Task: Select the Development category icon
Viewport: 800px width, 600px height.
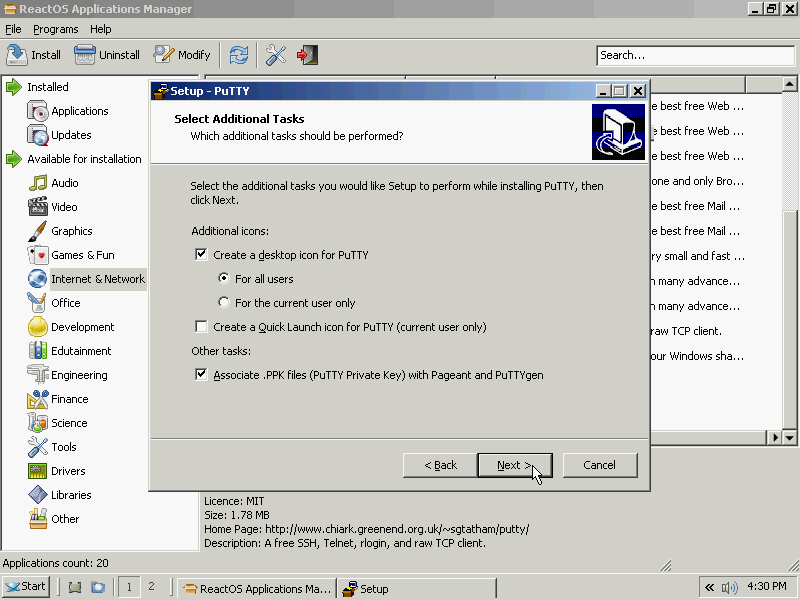Action: pyautogui.click(x=38, y=327)
